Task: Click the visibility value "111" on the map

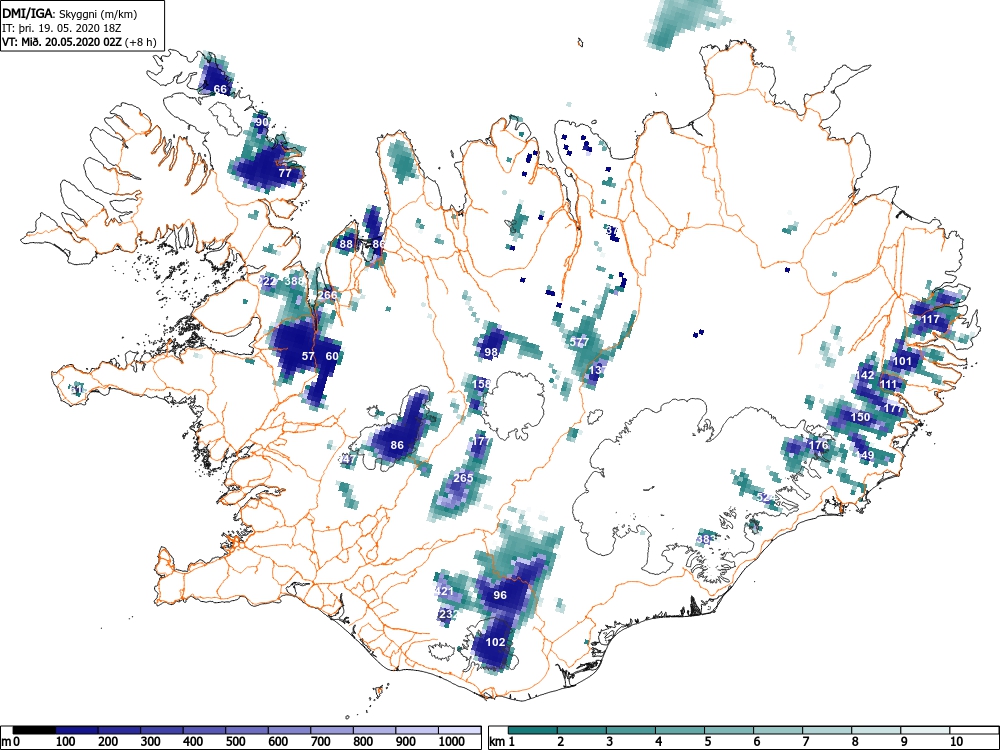Action: click(888, 384)
